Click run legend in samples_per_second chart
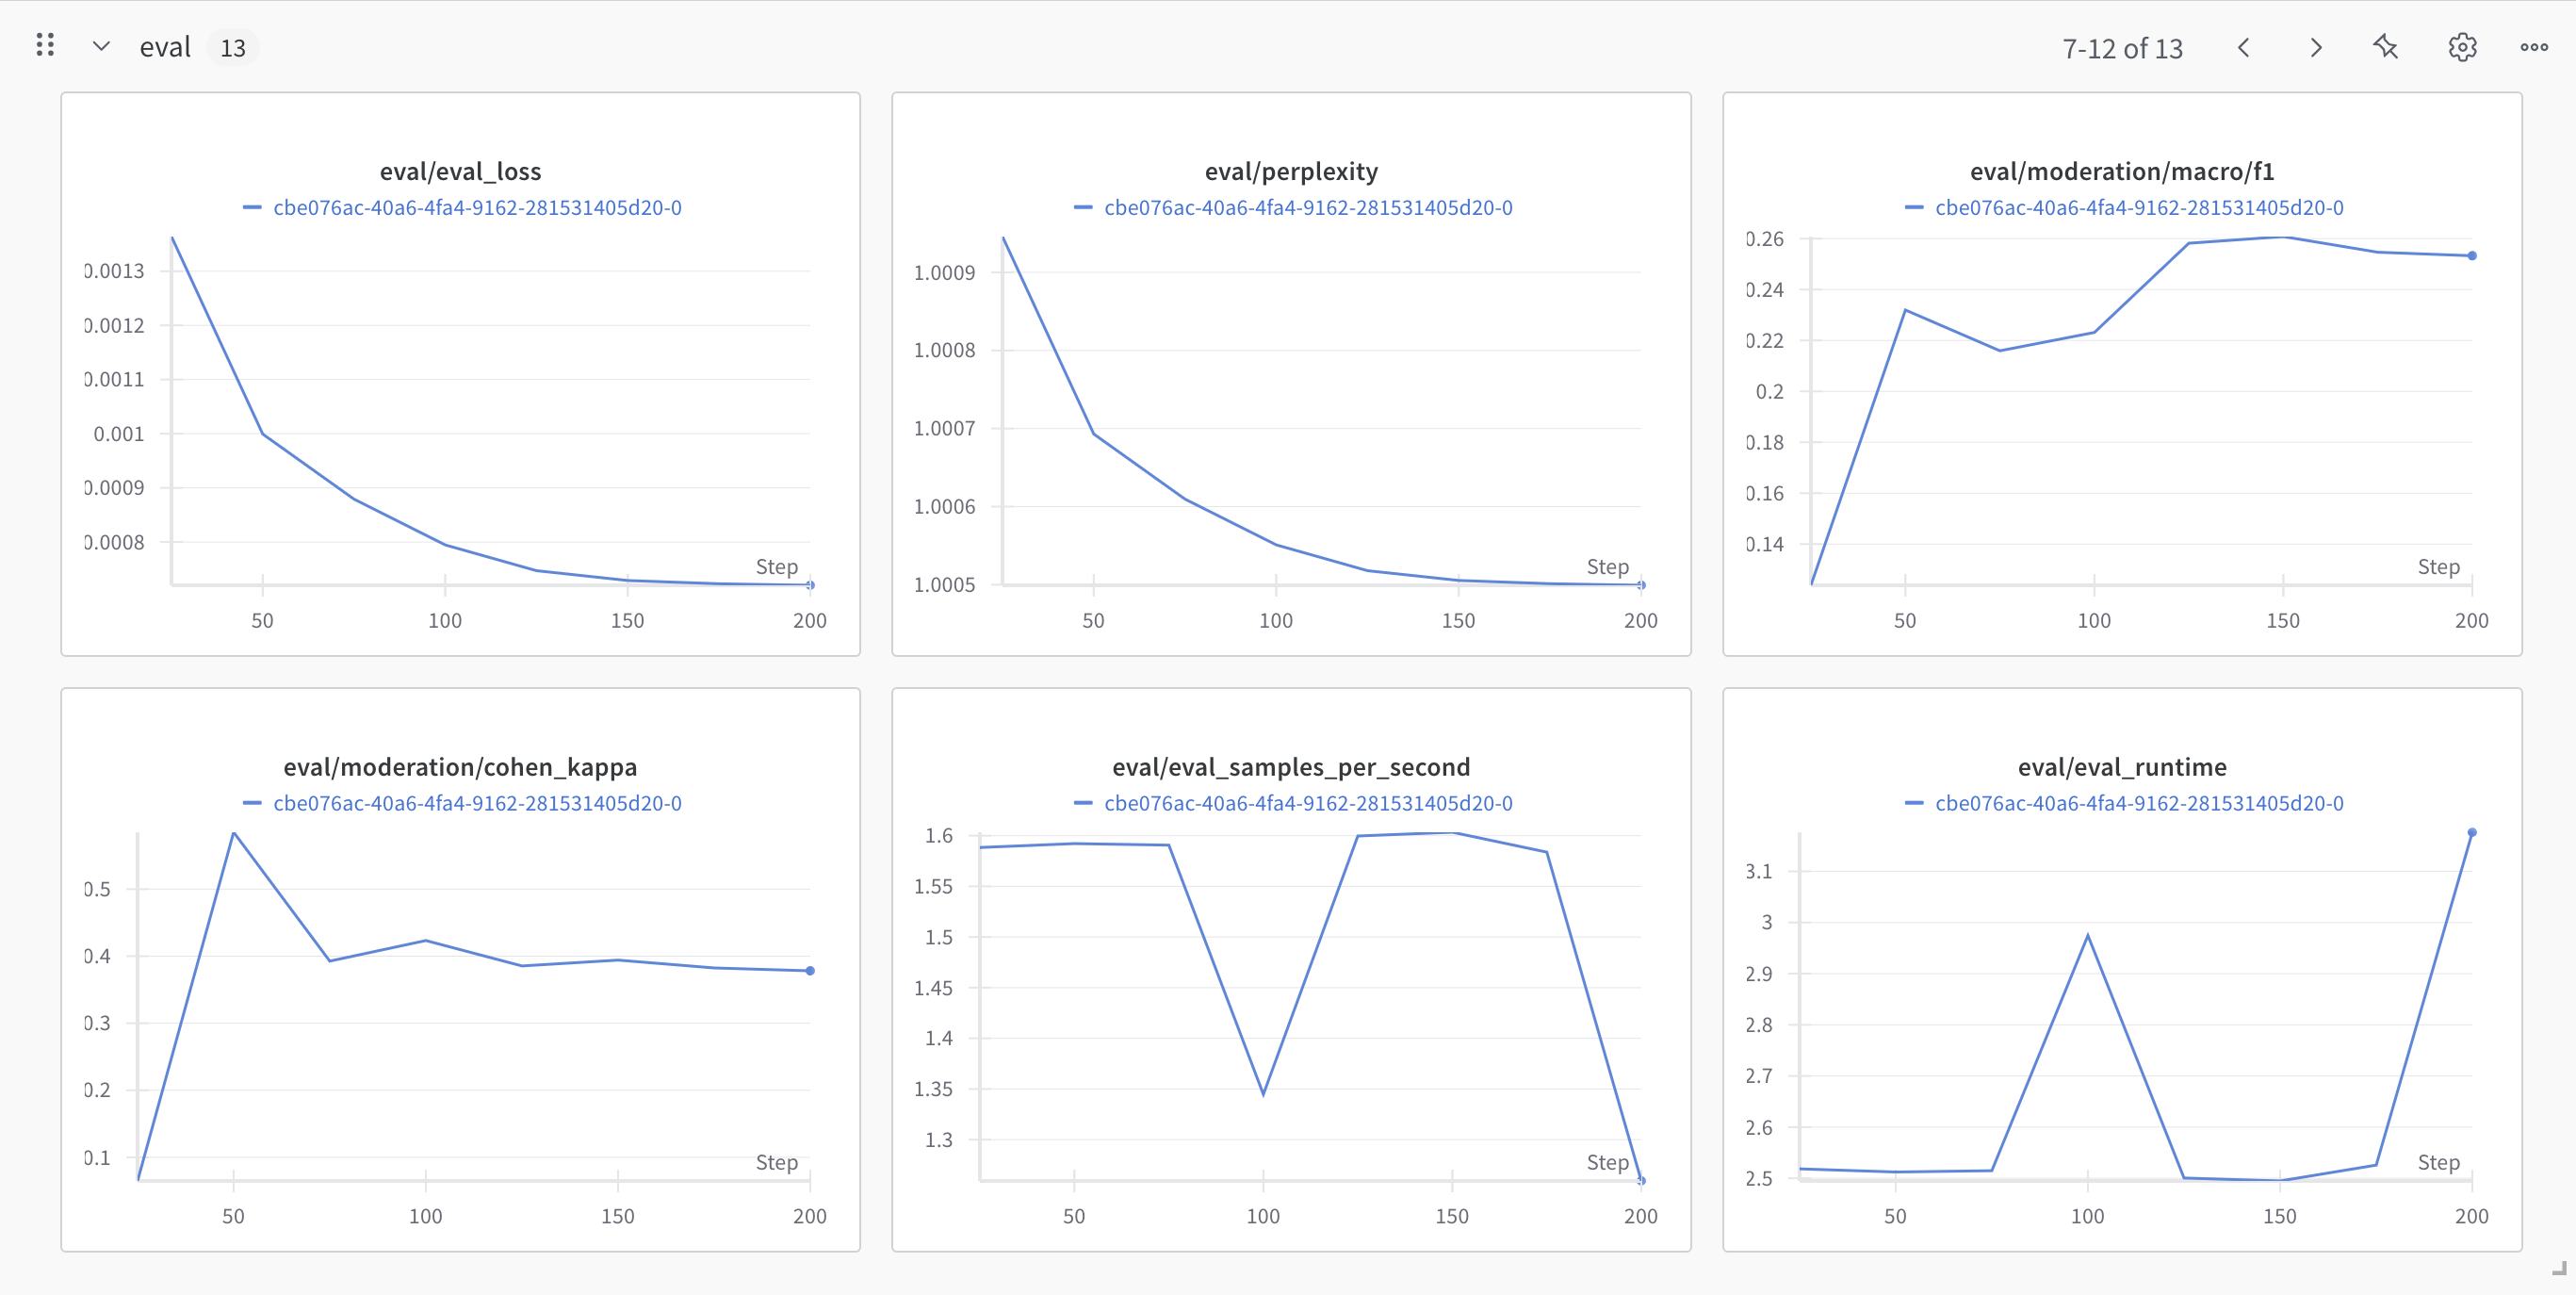Screen dimensions: 2576x1295 tap(1308, 803)
